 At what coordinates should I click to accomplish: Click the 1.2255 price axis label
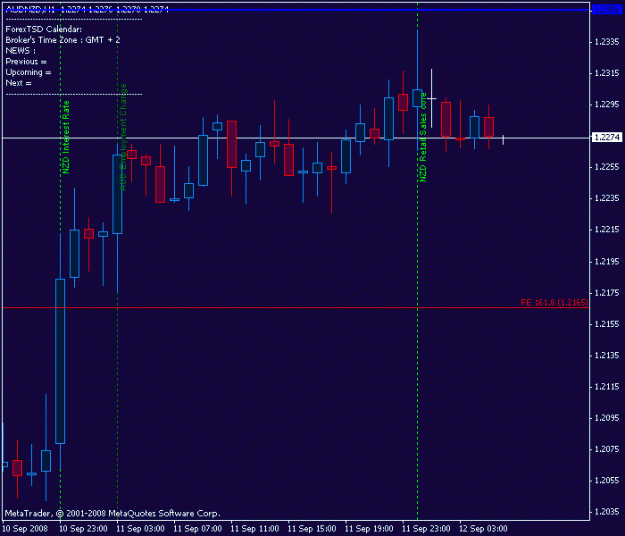607,167
